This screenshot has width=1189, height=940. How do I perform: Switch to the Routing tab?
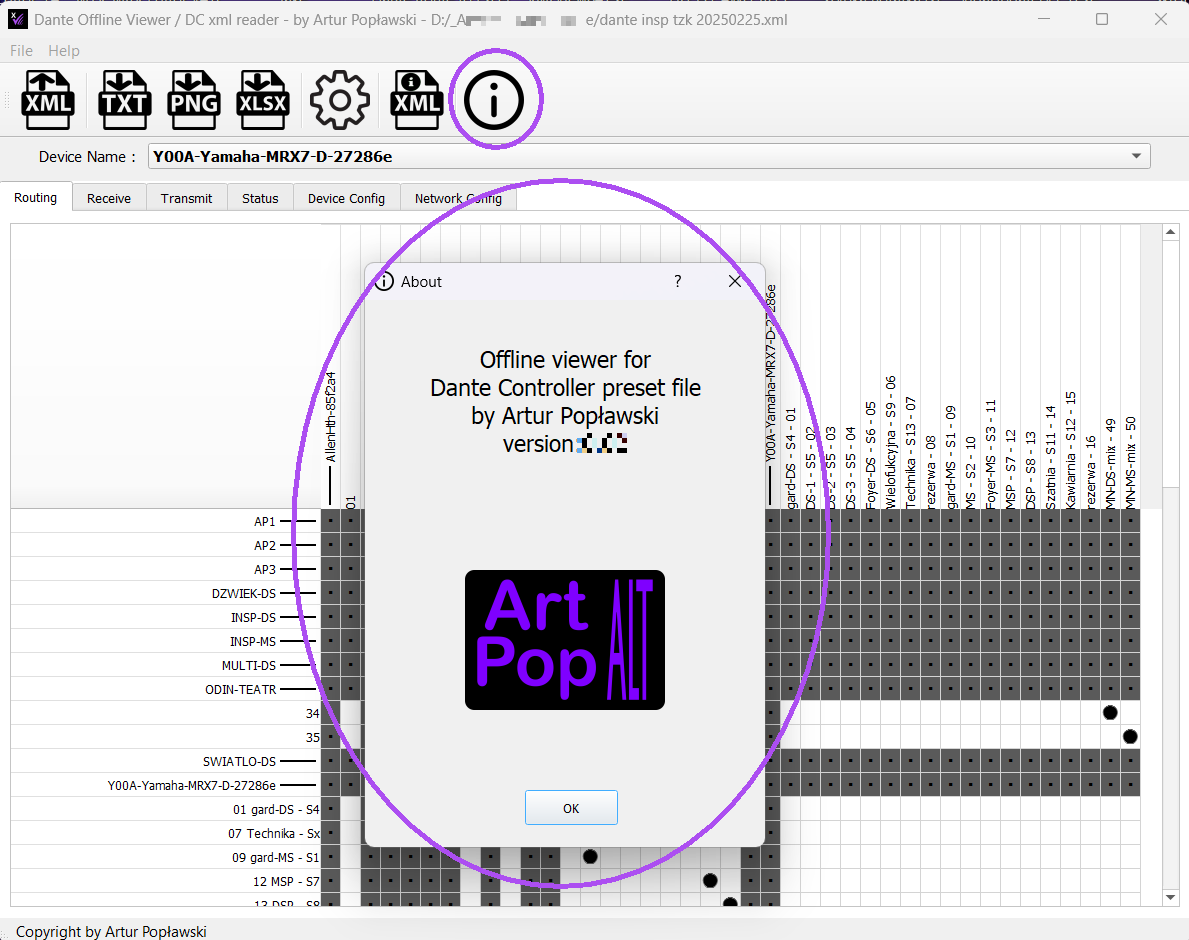[x=36, y=197]
